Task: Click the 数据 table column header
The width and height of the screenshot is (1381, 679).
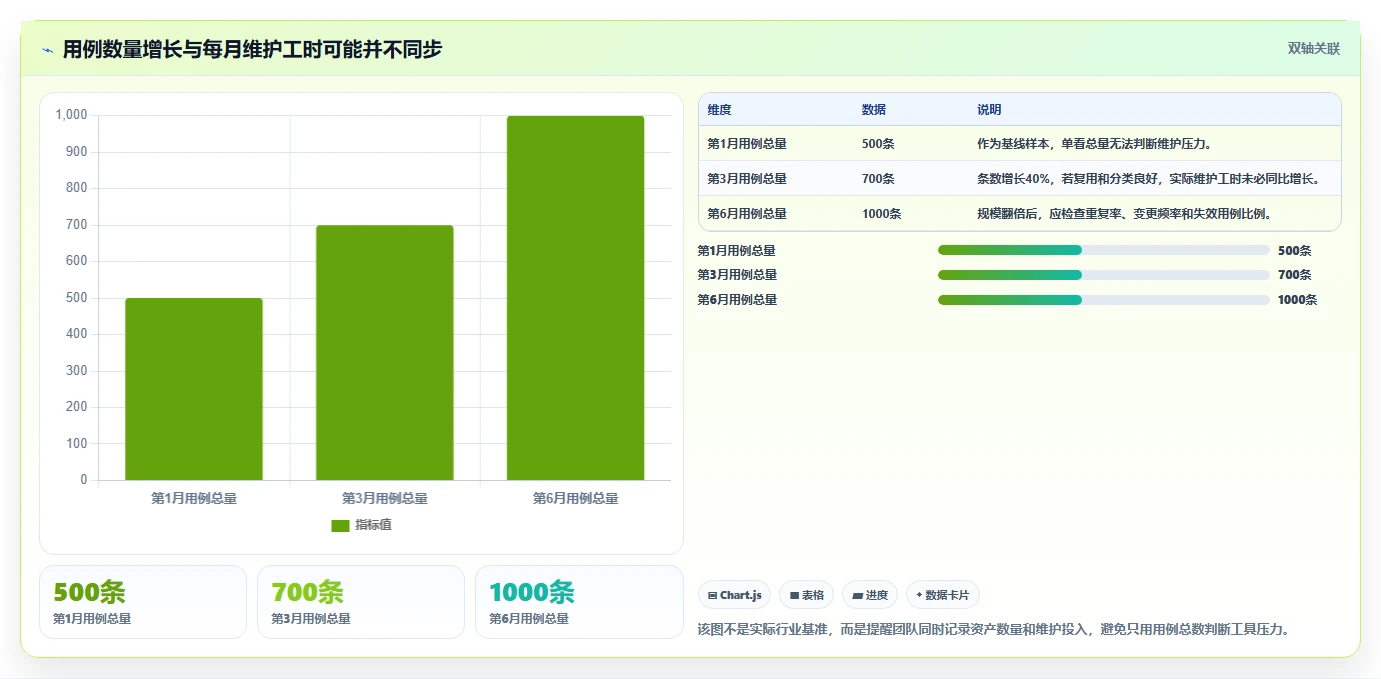Action: point(873,110)
